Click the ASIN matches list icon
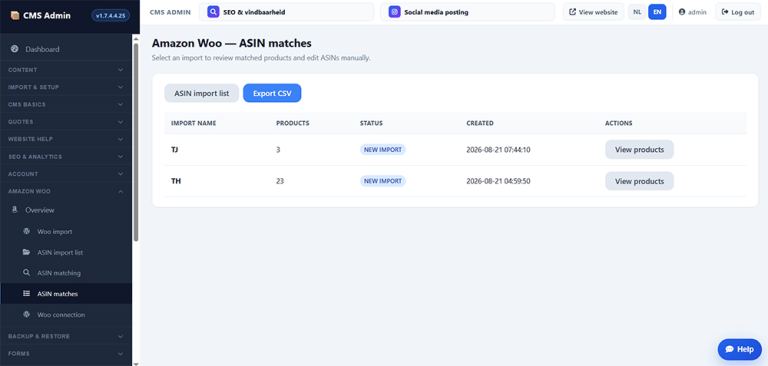768x366 pixels. tap(26, 293)
